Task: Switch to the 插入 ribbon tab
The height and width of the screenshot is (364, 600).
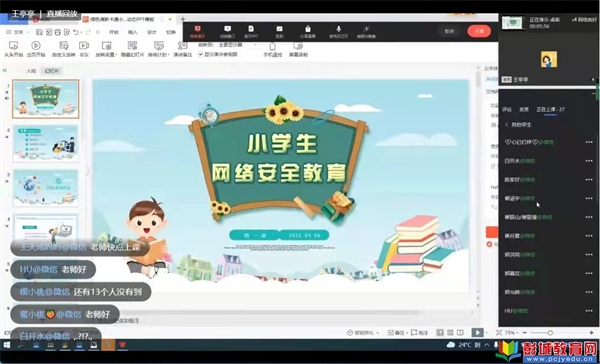Action: click(x=132, y=32)
